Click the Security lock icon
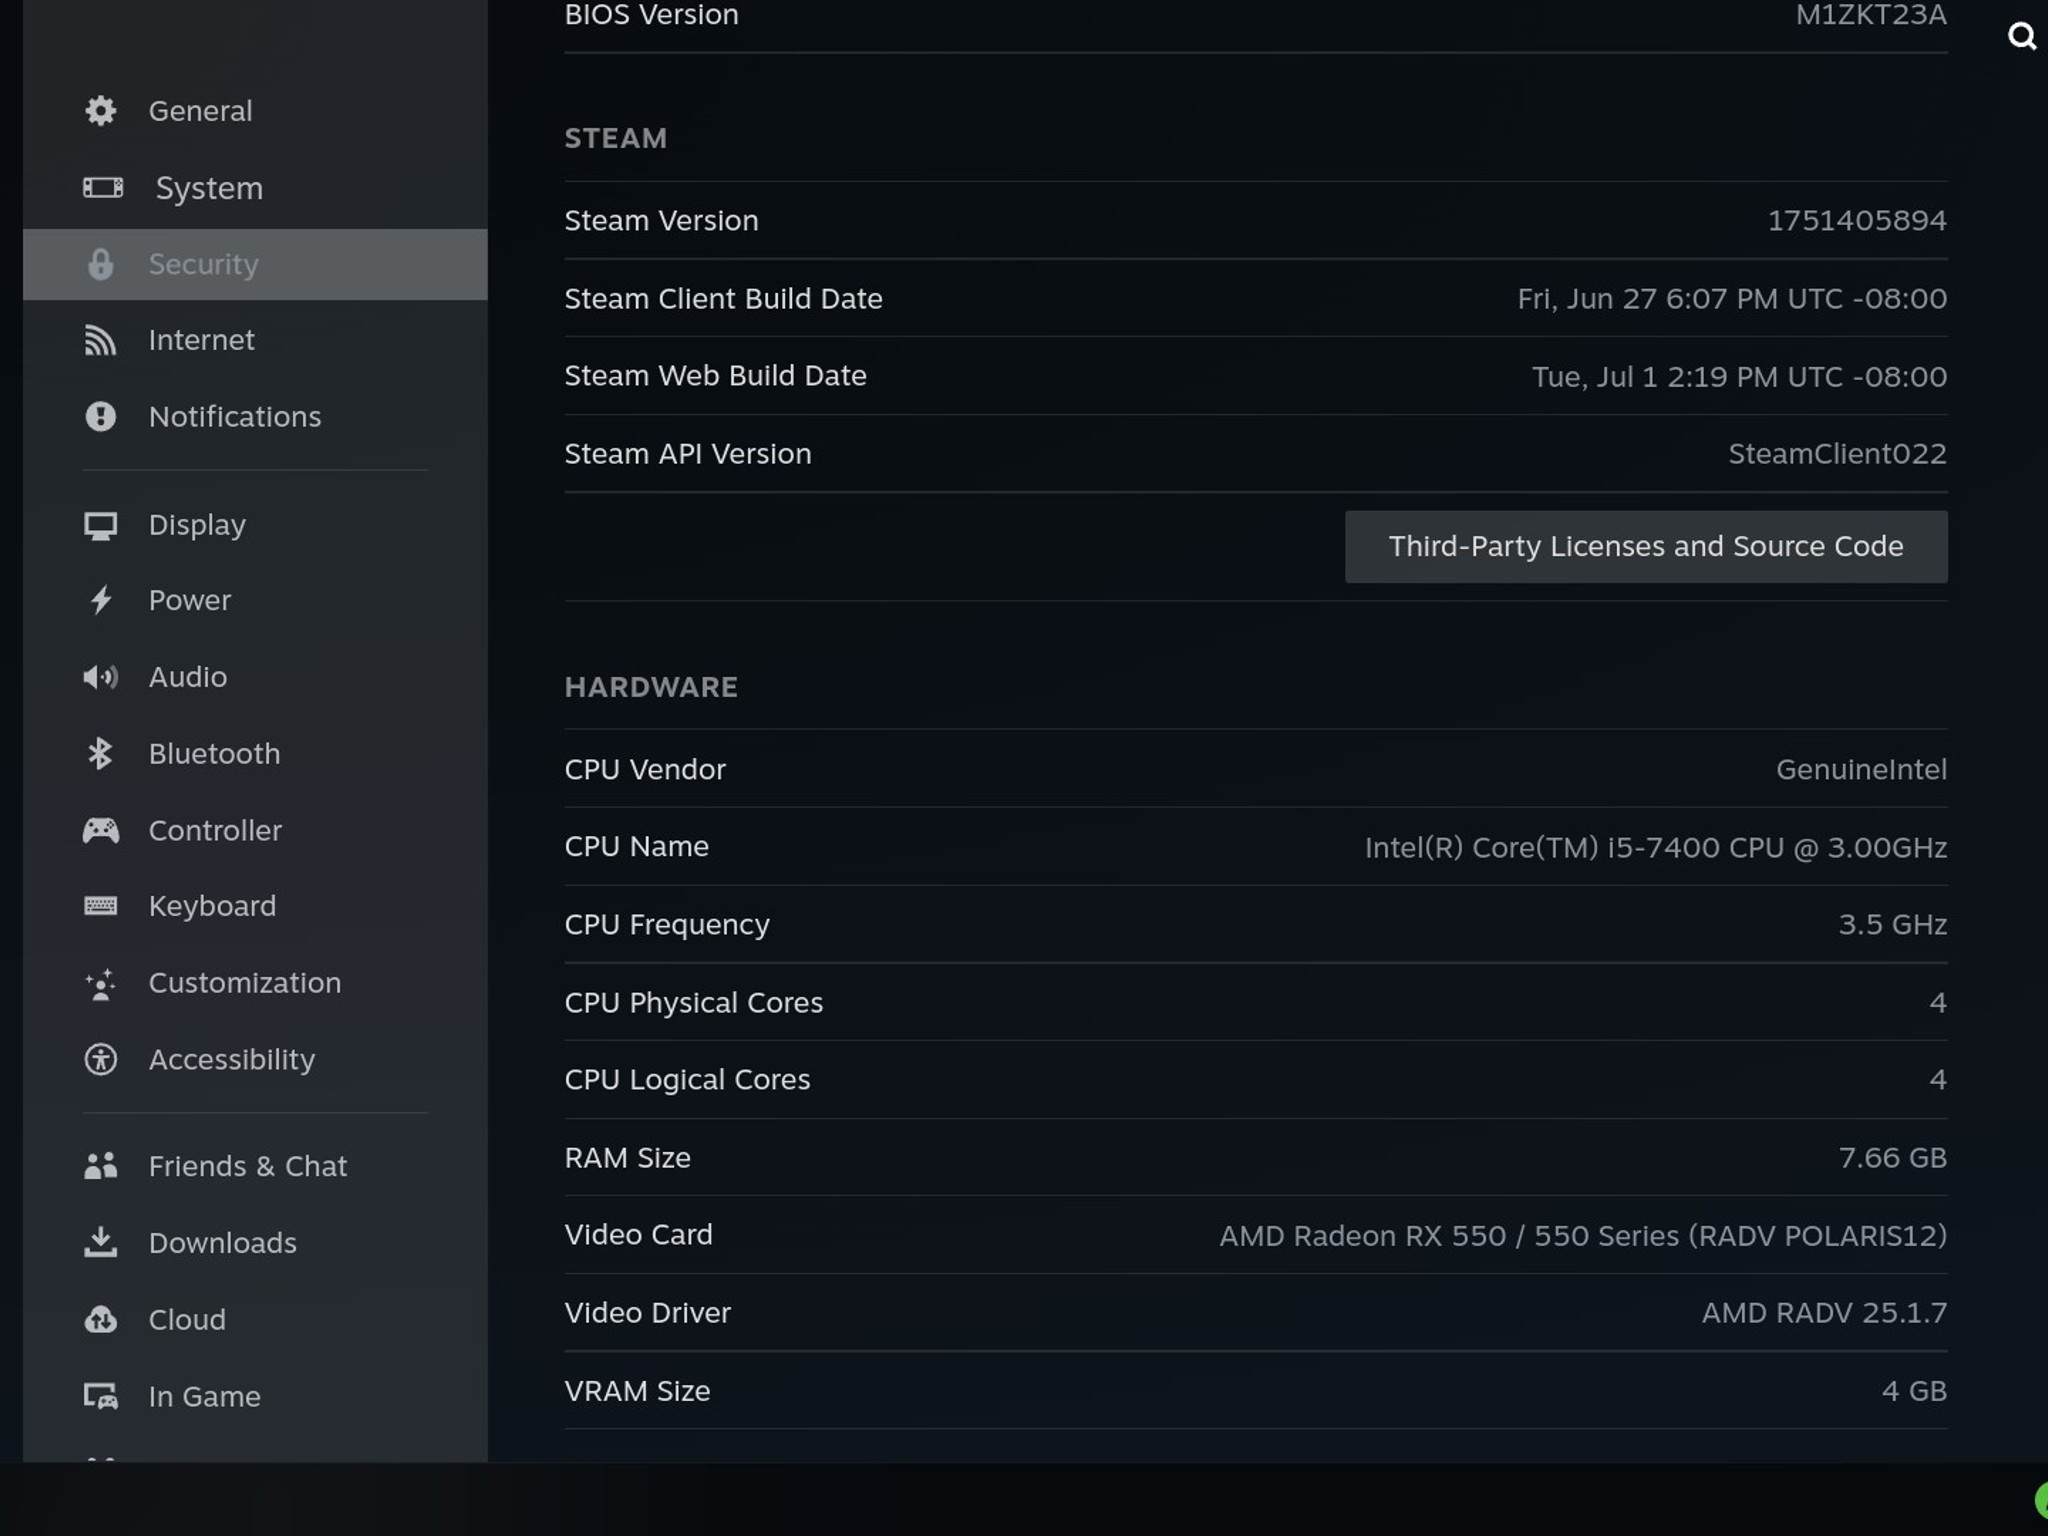Screen dimensions: 2048x1536 (100, 264)
